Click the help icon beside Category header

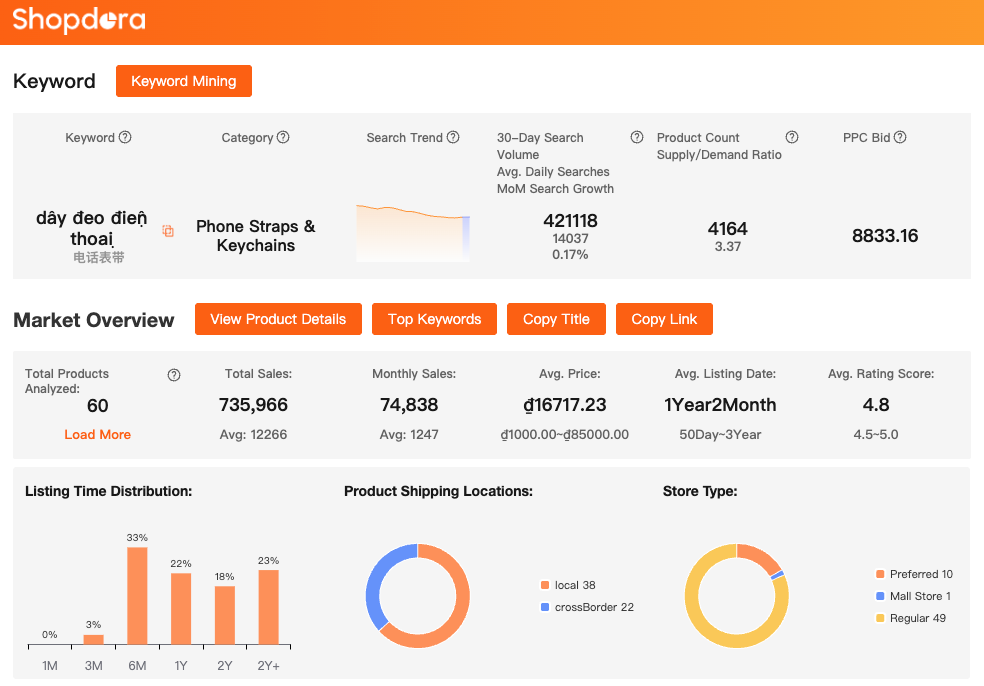(x=283, y=138)
